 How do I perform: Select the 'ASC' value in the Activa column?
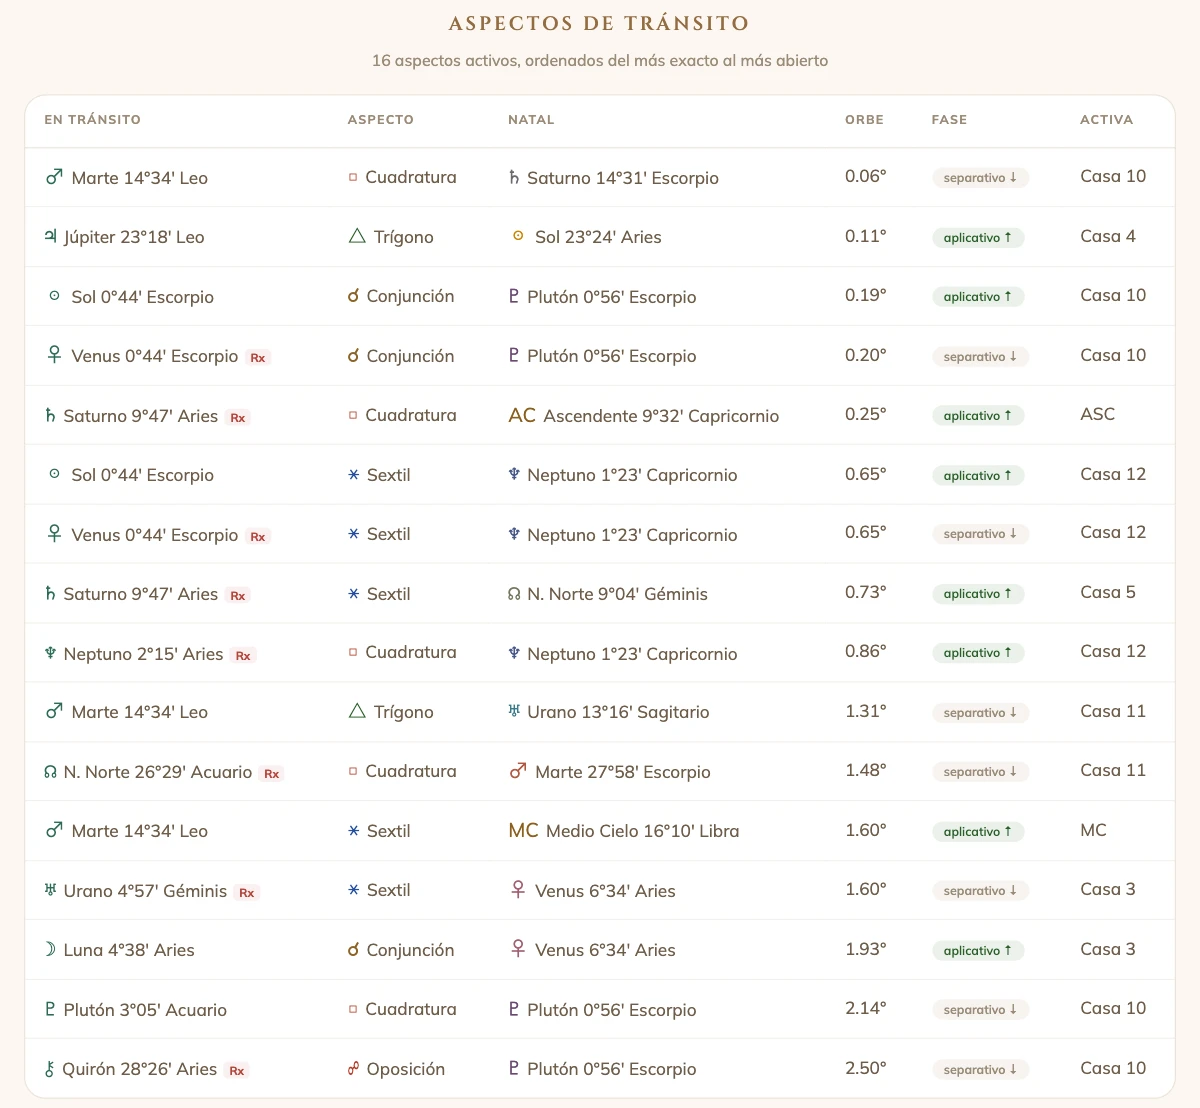click(1097, 414)
